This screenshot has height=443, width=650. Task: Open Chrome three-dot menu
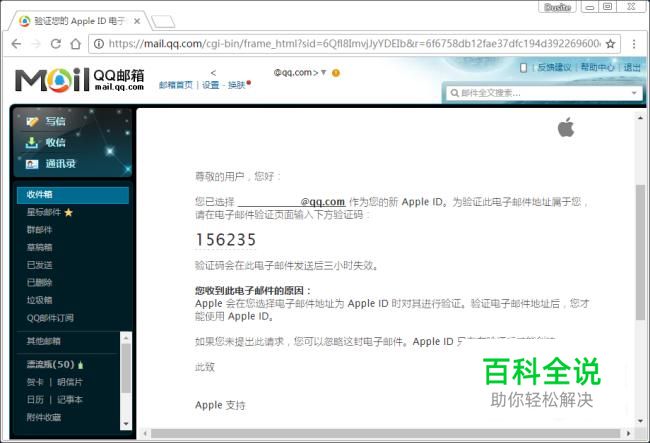(x=633, y=44)
